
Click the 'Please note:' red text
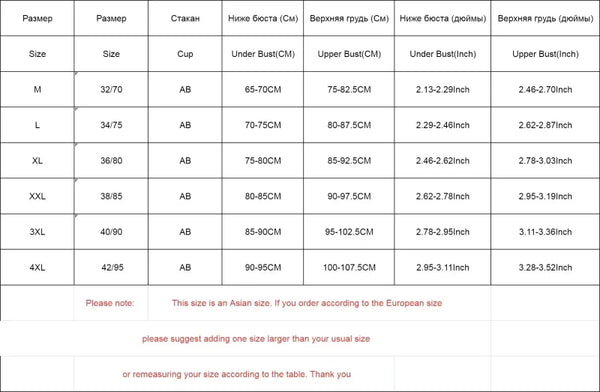pos(110,303)
